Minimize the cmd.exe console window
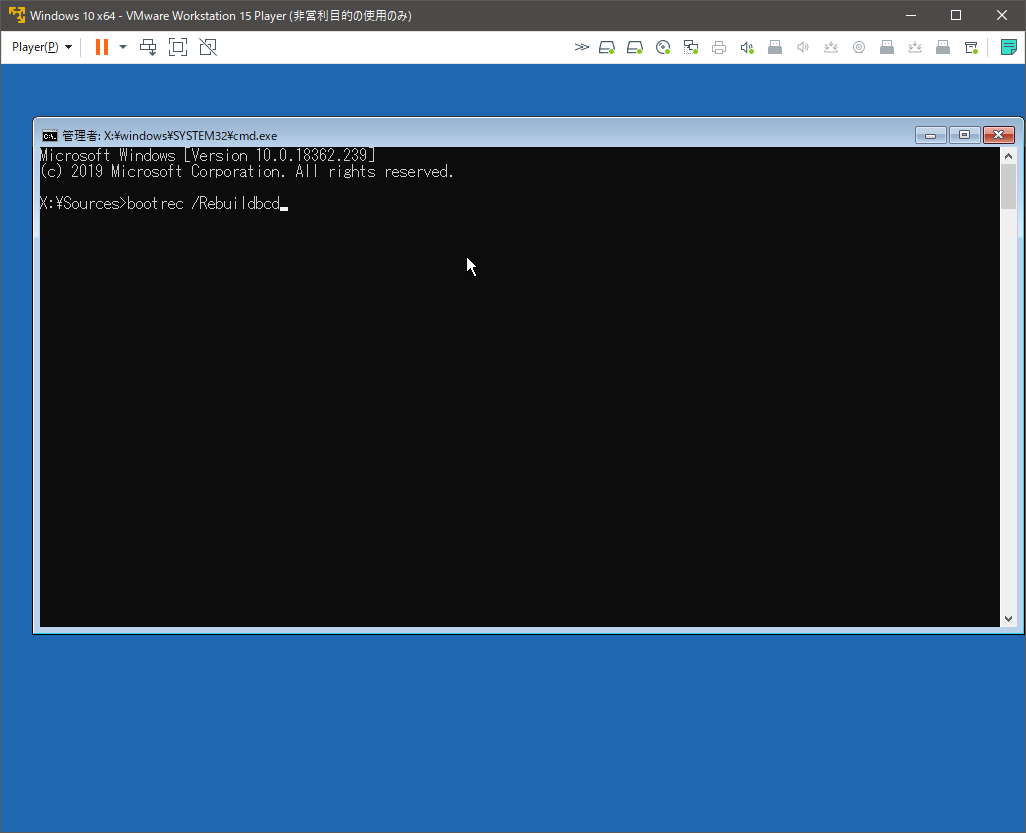This screenshot has height=833, width=1026. 930,135
